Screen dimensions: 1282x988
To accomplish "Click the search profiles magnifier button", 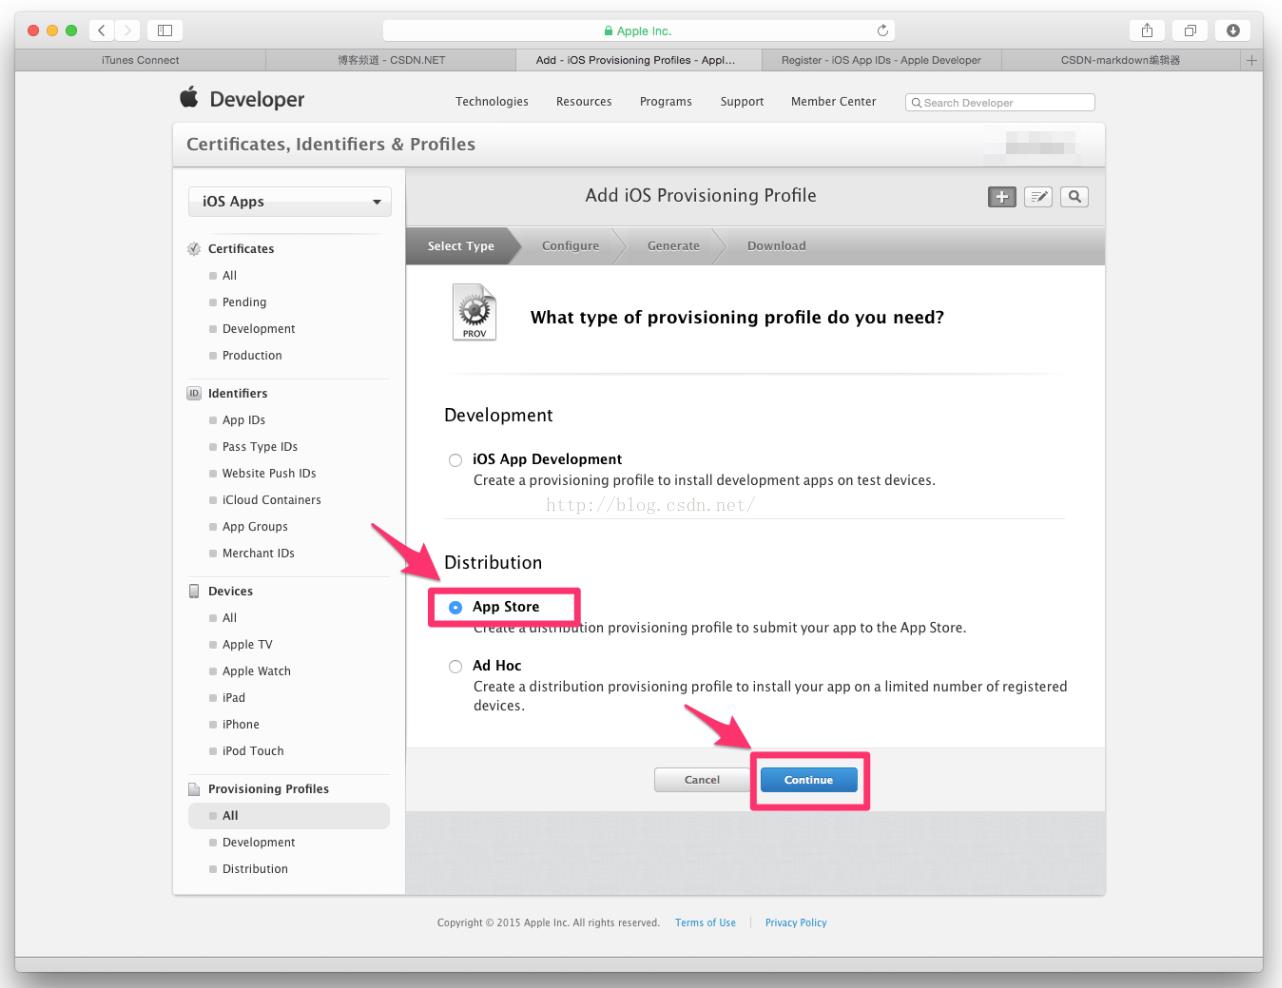I will pos(1075,197).
